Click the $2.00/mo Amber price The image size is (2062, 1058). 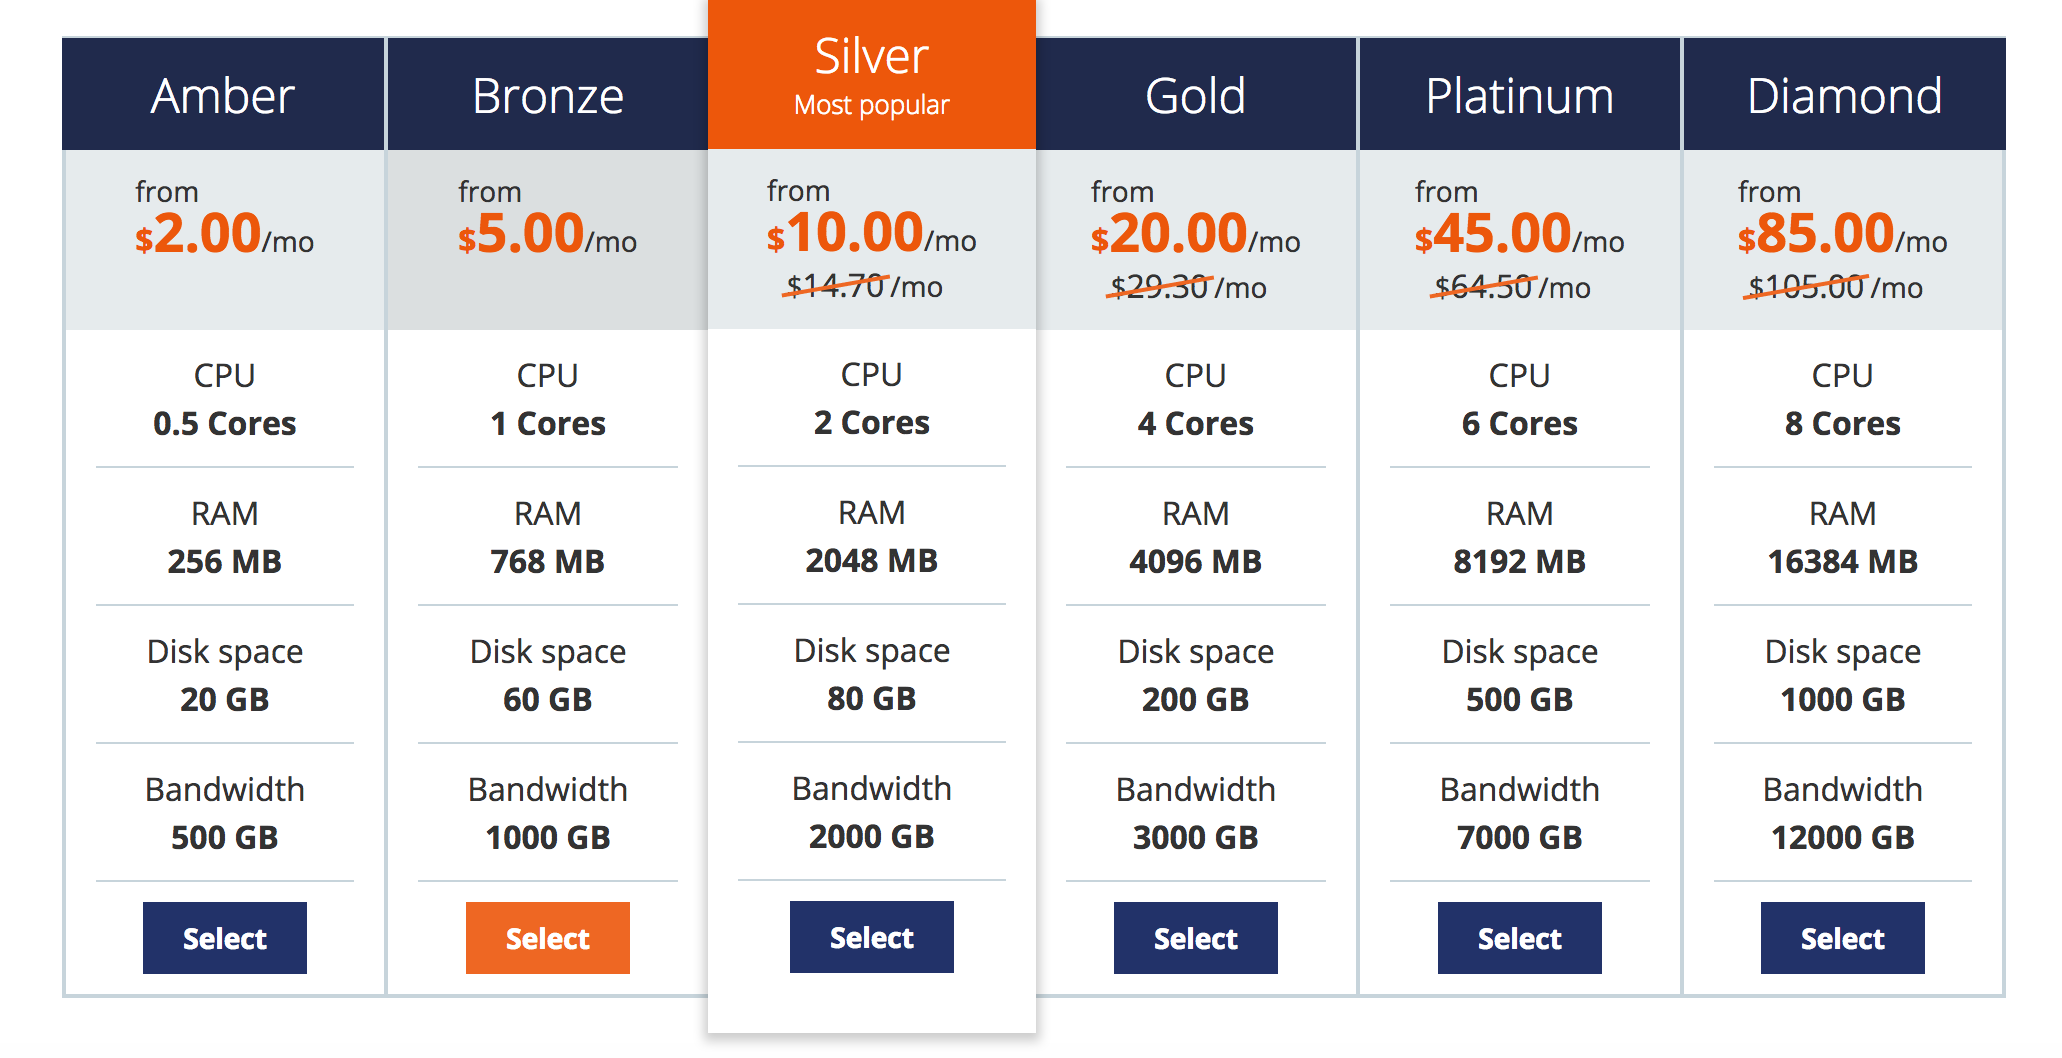(224, 235)
